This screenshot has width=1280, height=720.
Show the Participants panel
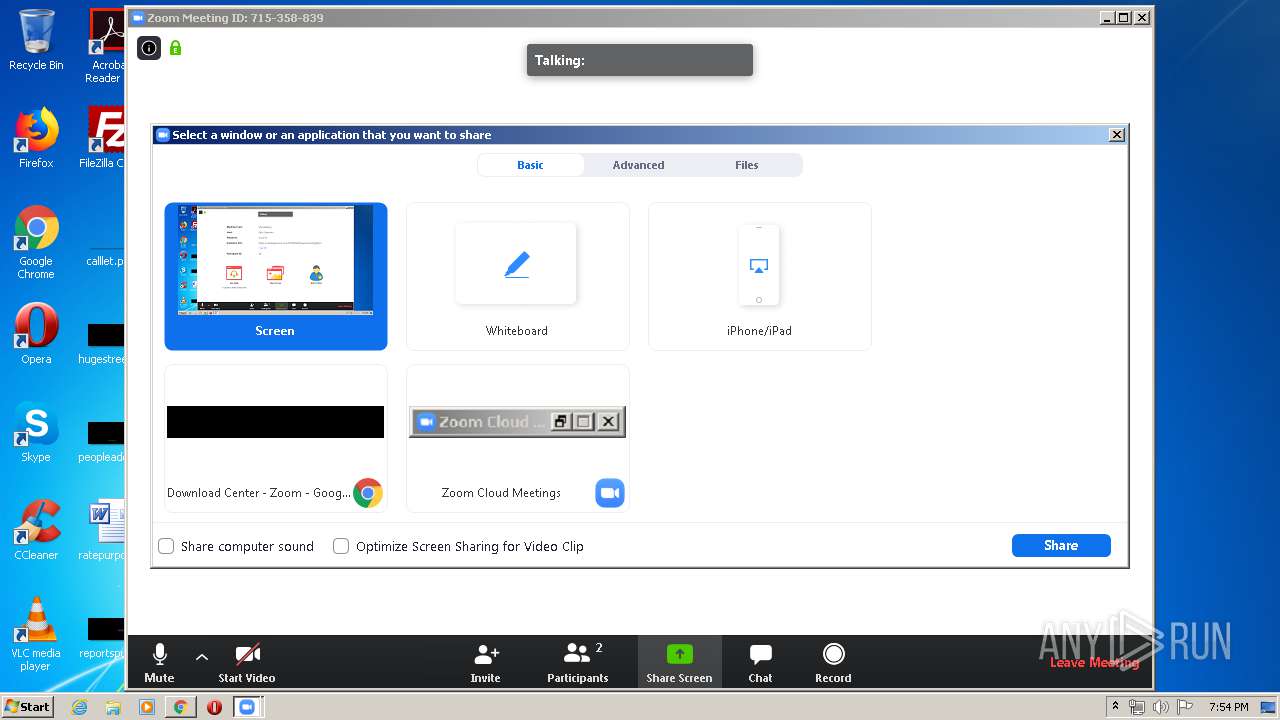click(x=578, y=663)
